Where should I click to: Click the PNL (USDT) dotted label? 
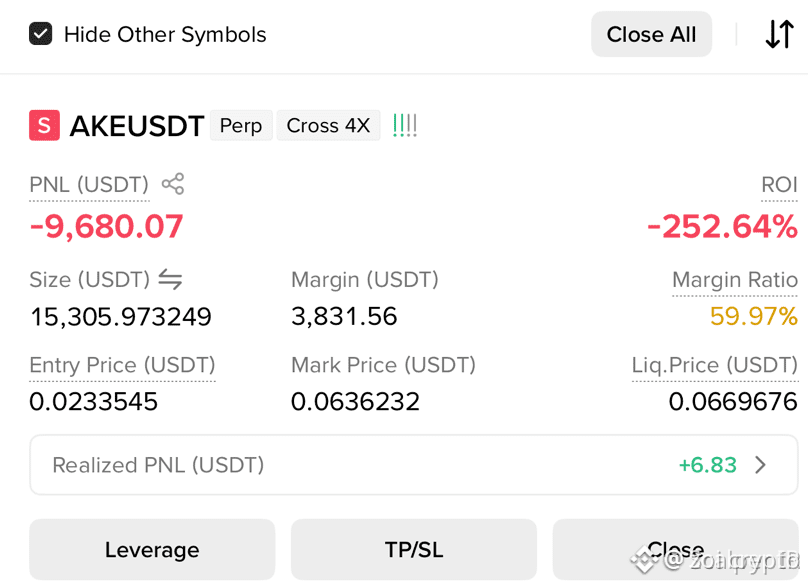[89, 185]
